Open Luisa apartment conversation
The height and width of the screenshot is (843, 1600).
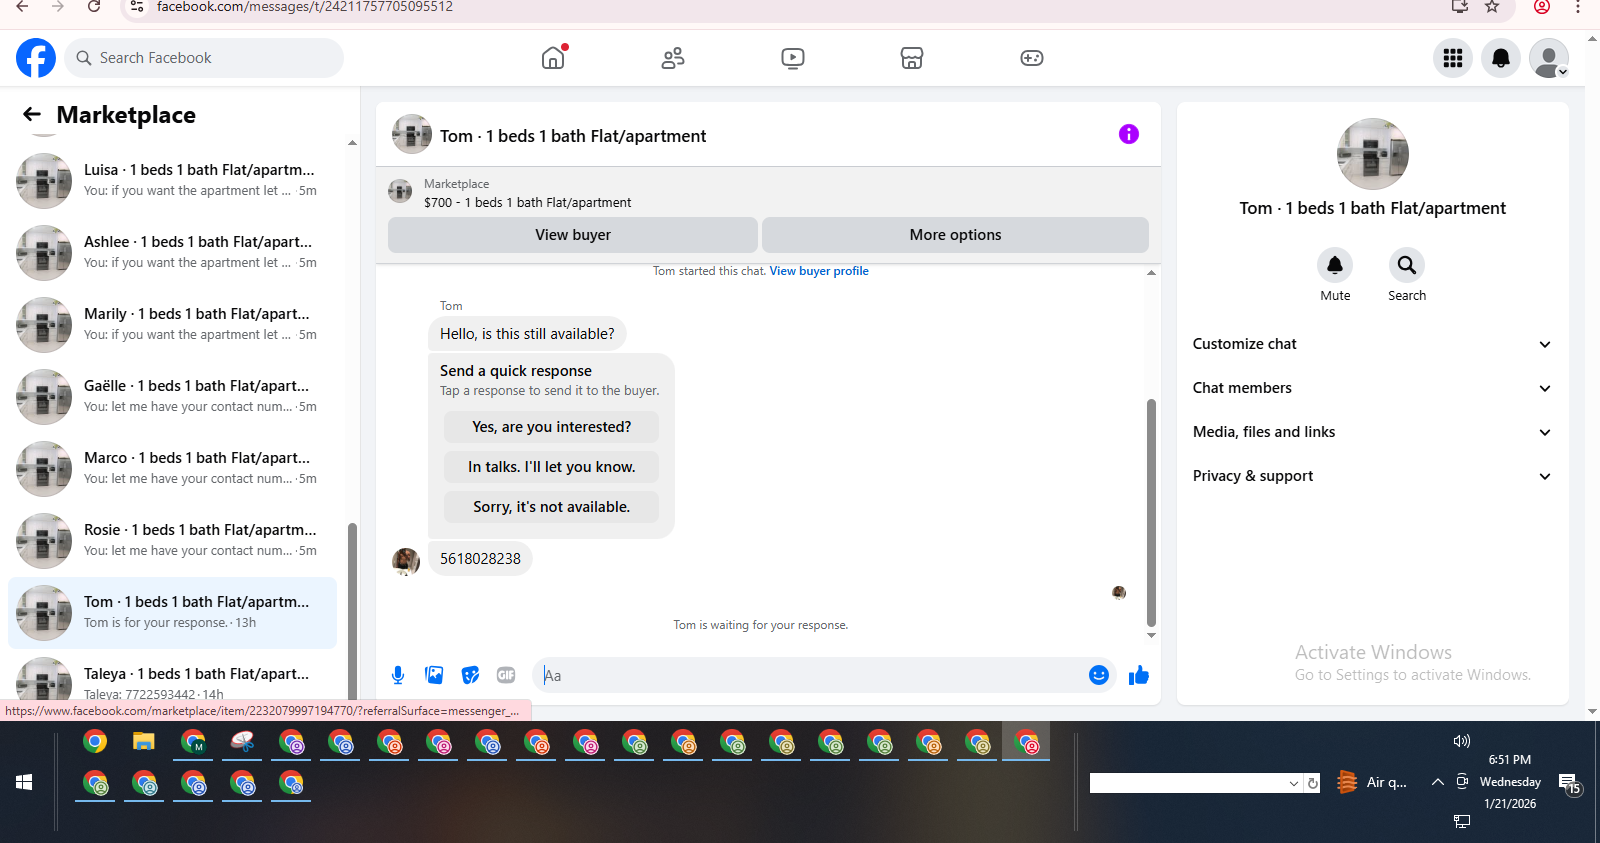tap(172, 181)
